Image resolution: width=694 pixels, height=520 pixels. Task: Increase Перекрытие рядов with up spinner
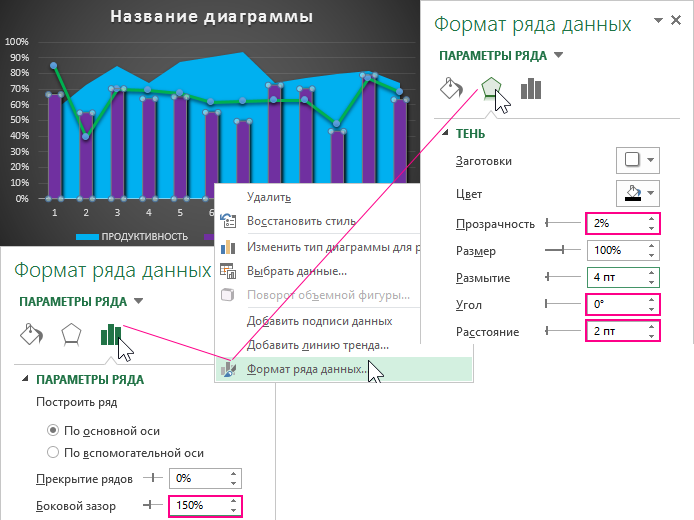coord(233,474)
